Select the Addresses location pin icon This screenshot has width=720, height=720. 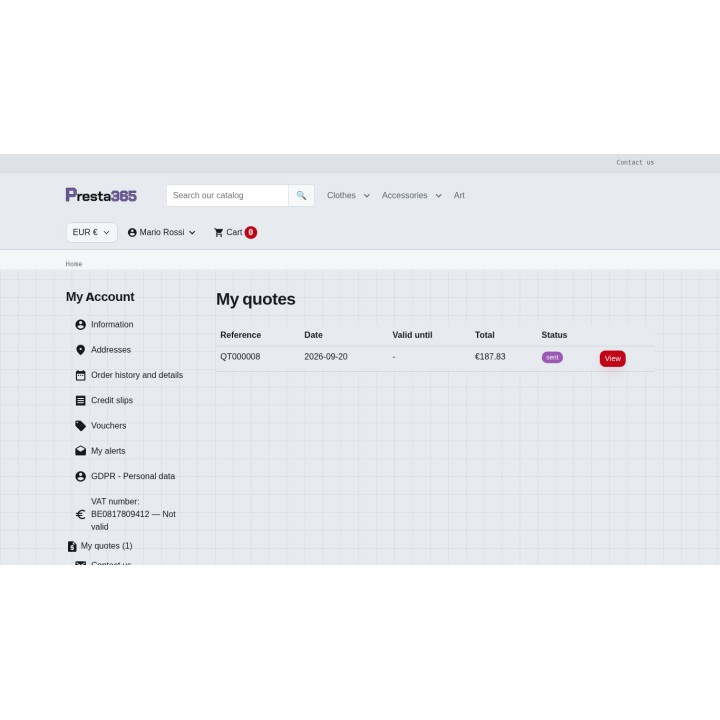[x=80, y=350]
